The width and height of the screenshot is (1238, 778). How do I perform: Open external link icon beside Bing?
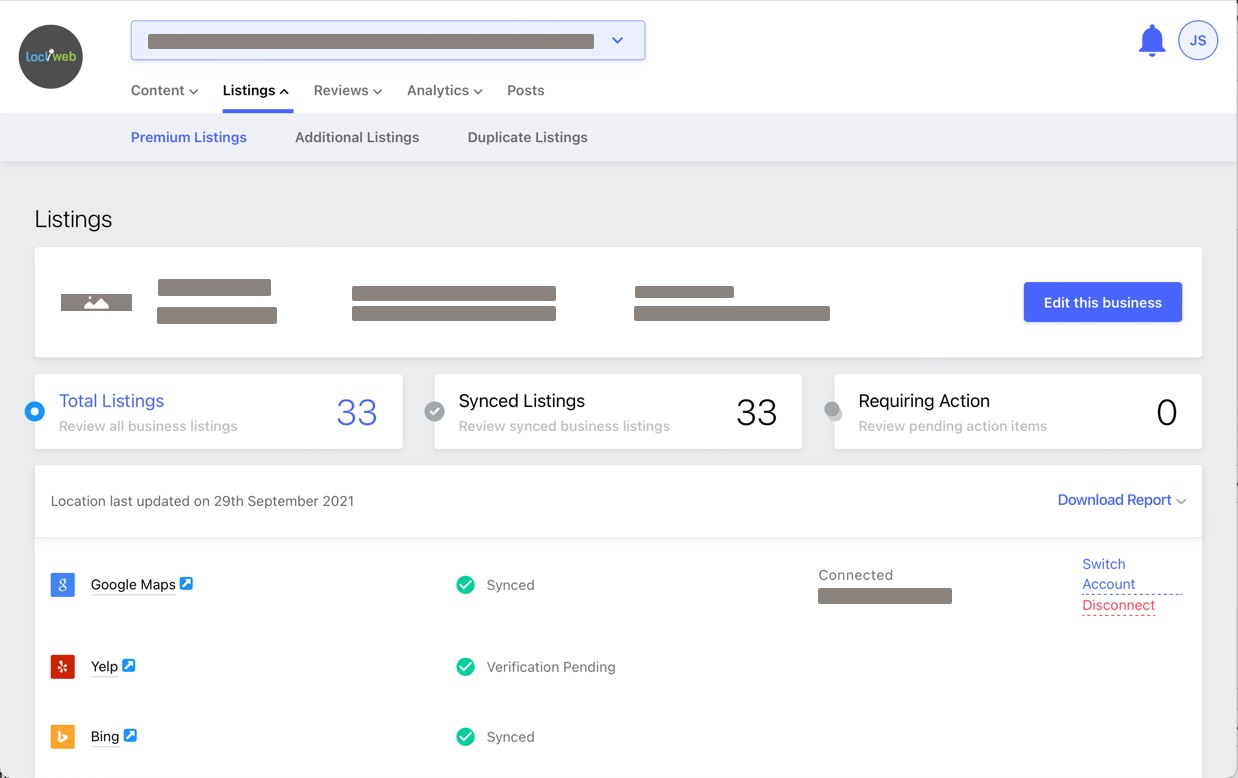(130, 736)
